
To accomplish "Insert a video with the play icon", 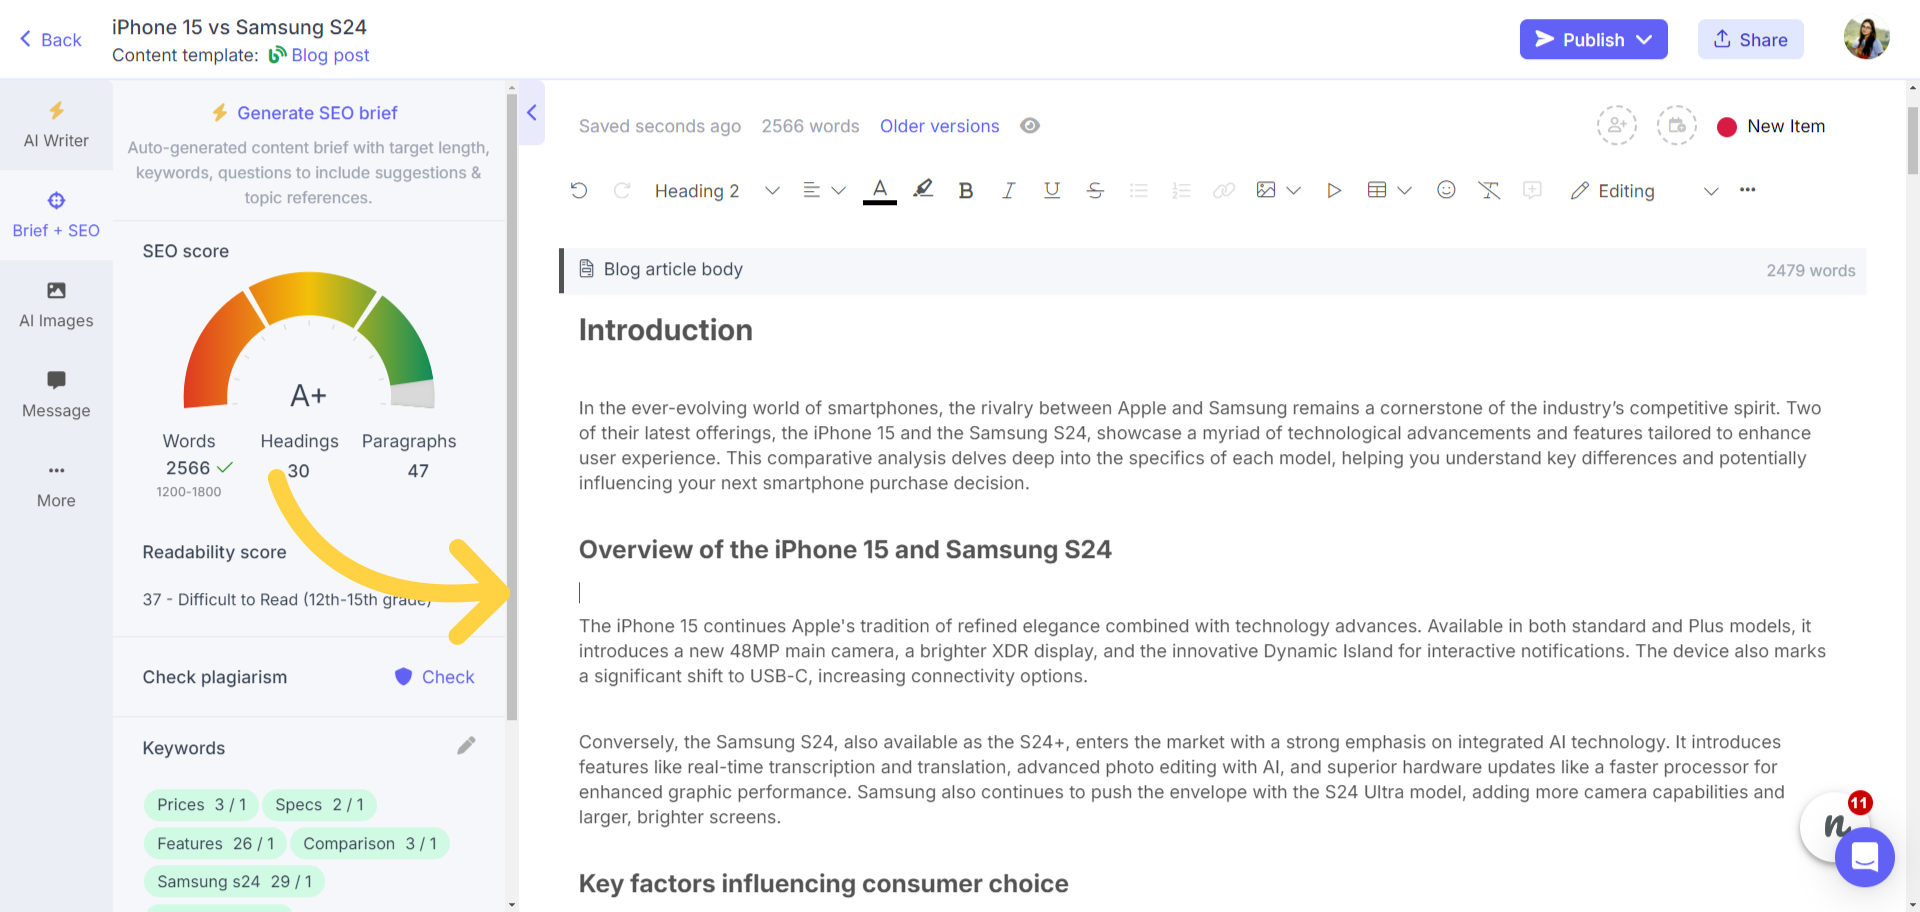I will tap(1333, 190).
